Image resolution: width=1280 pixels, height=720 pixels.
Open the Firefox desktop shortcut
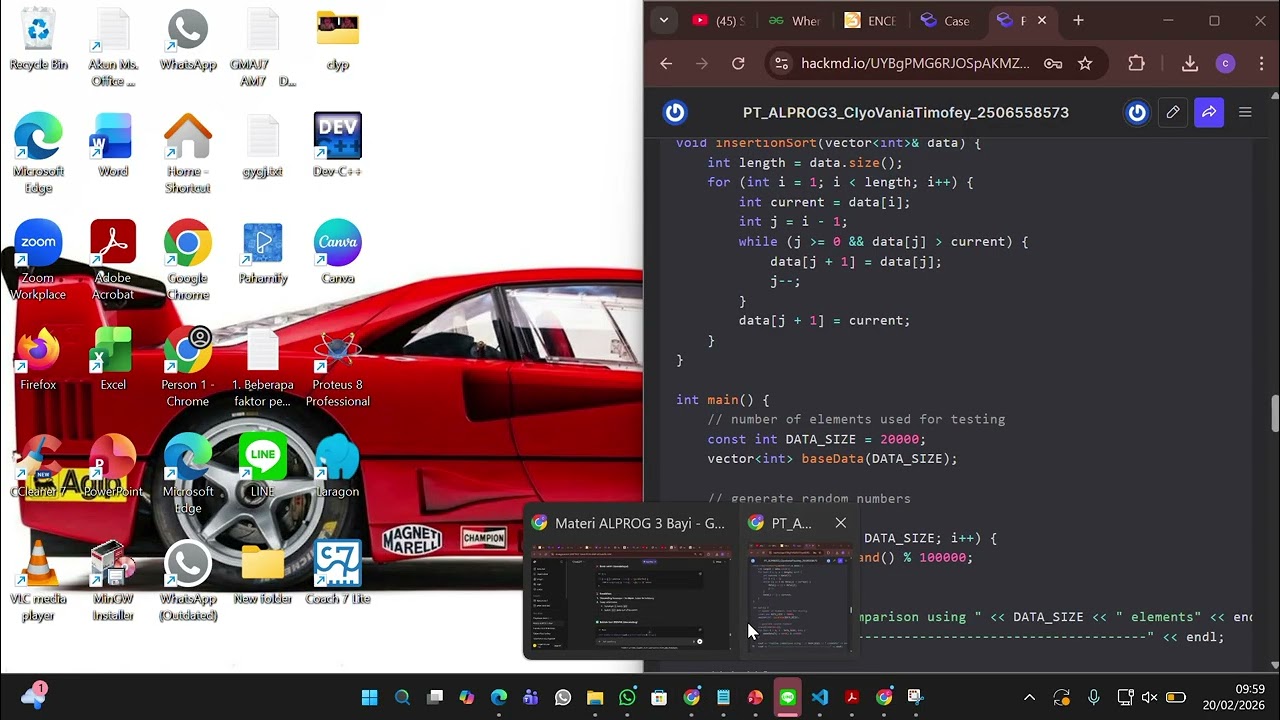click(x=38, y=360)
